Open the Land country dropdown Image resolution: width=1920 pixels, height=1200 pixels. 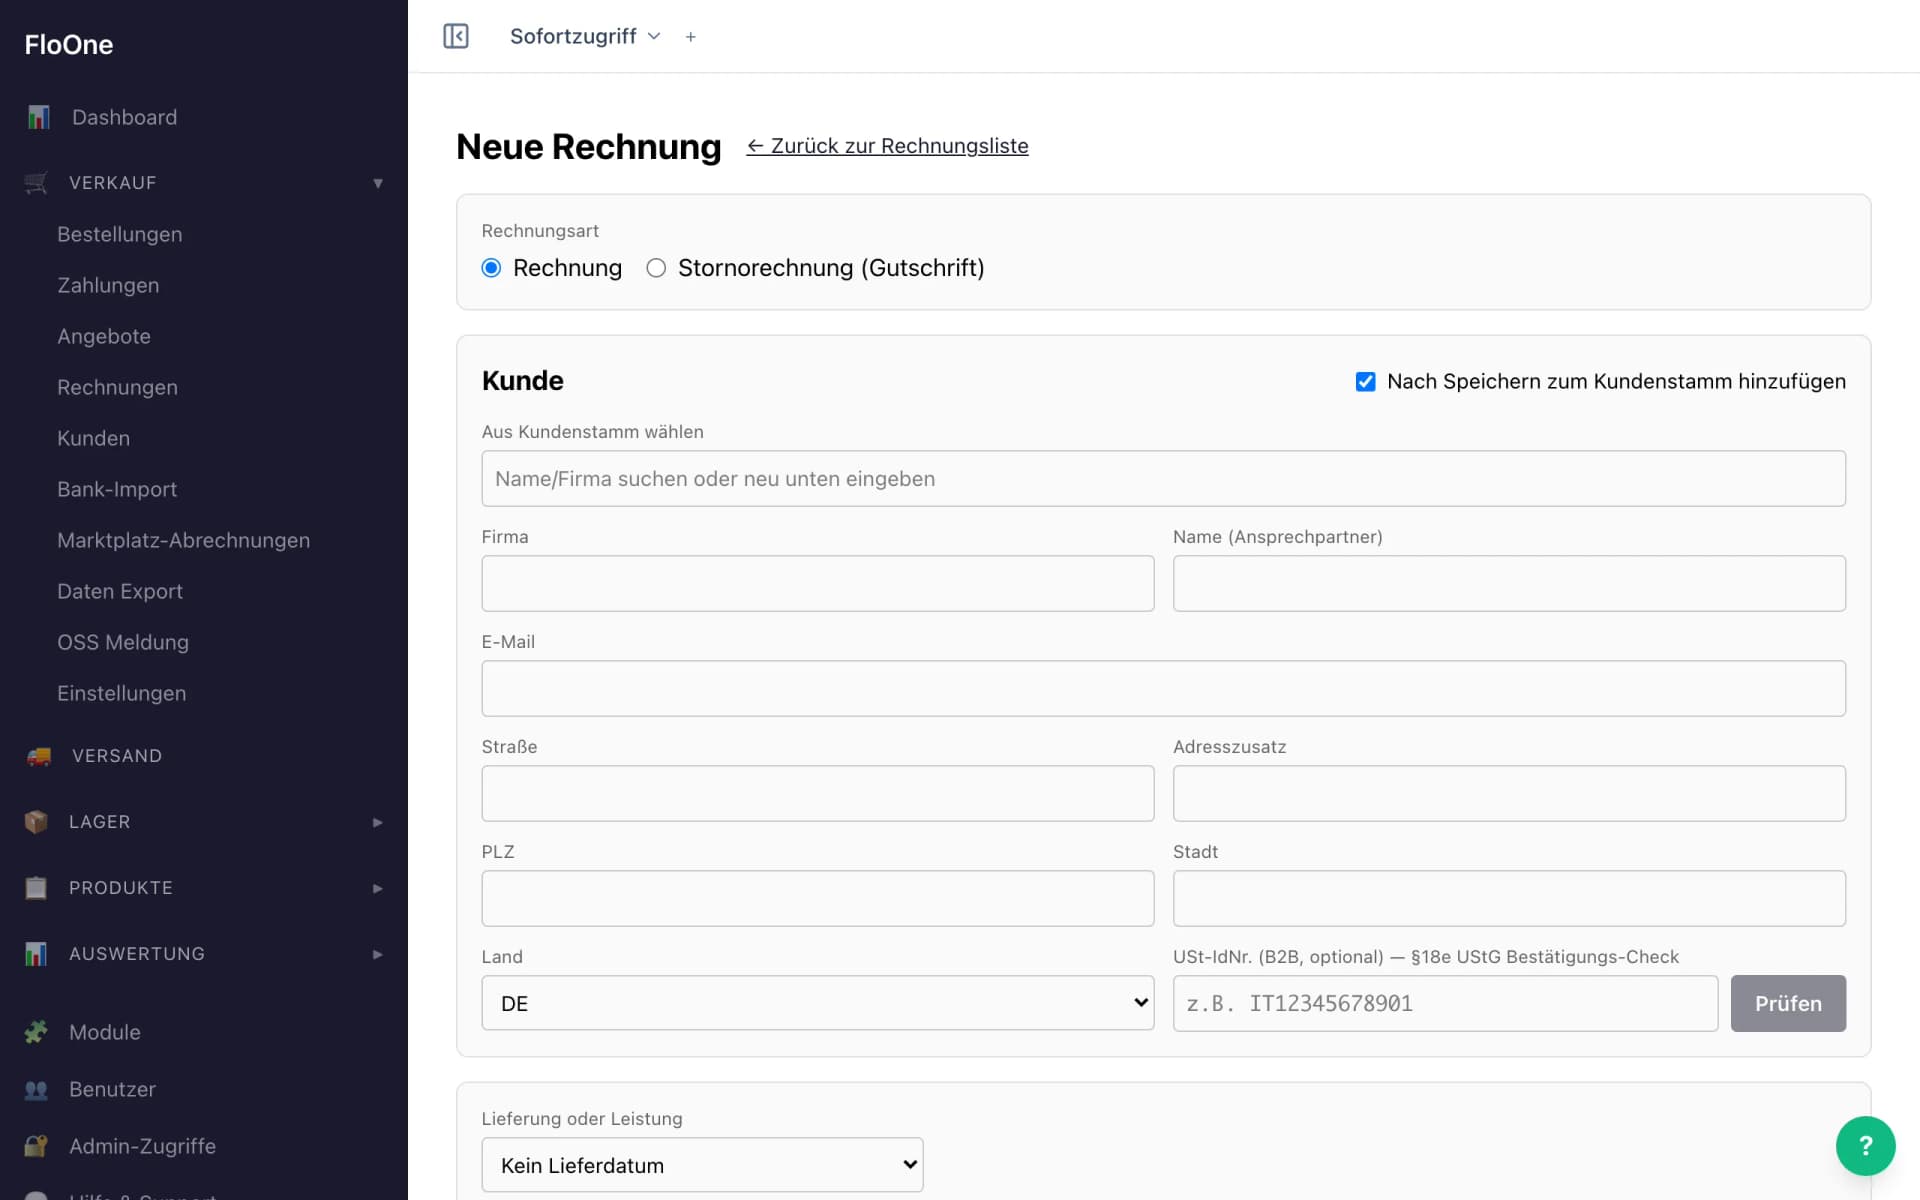[x=817, y=1003]
